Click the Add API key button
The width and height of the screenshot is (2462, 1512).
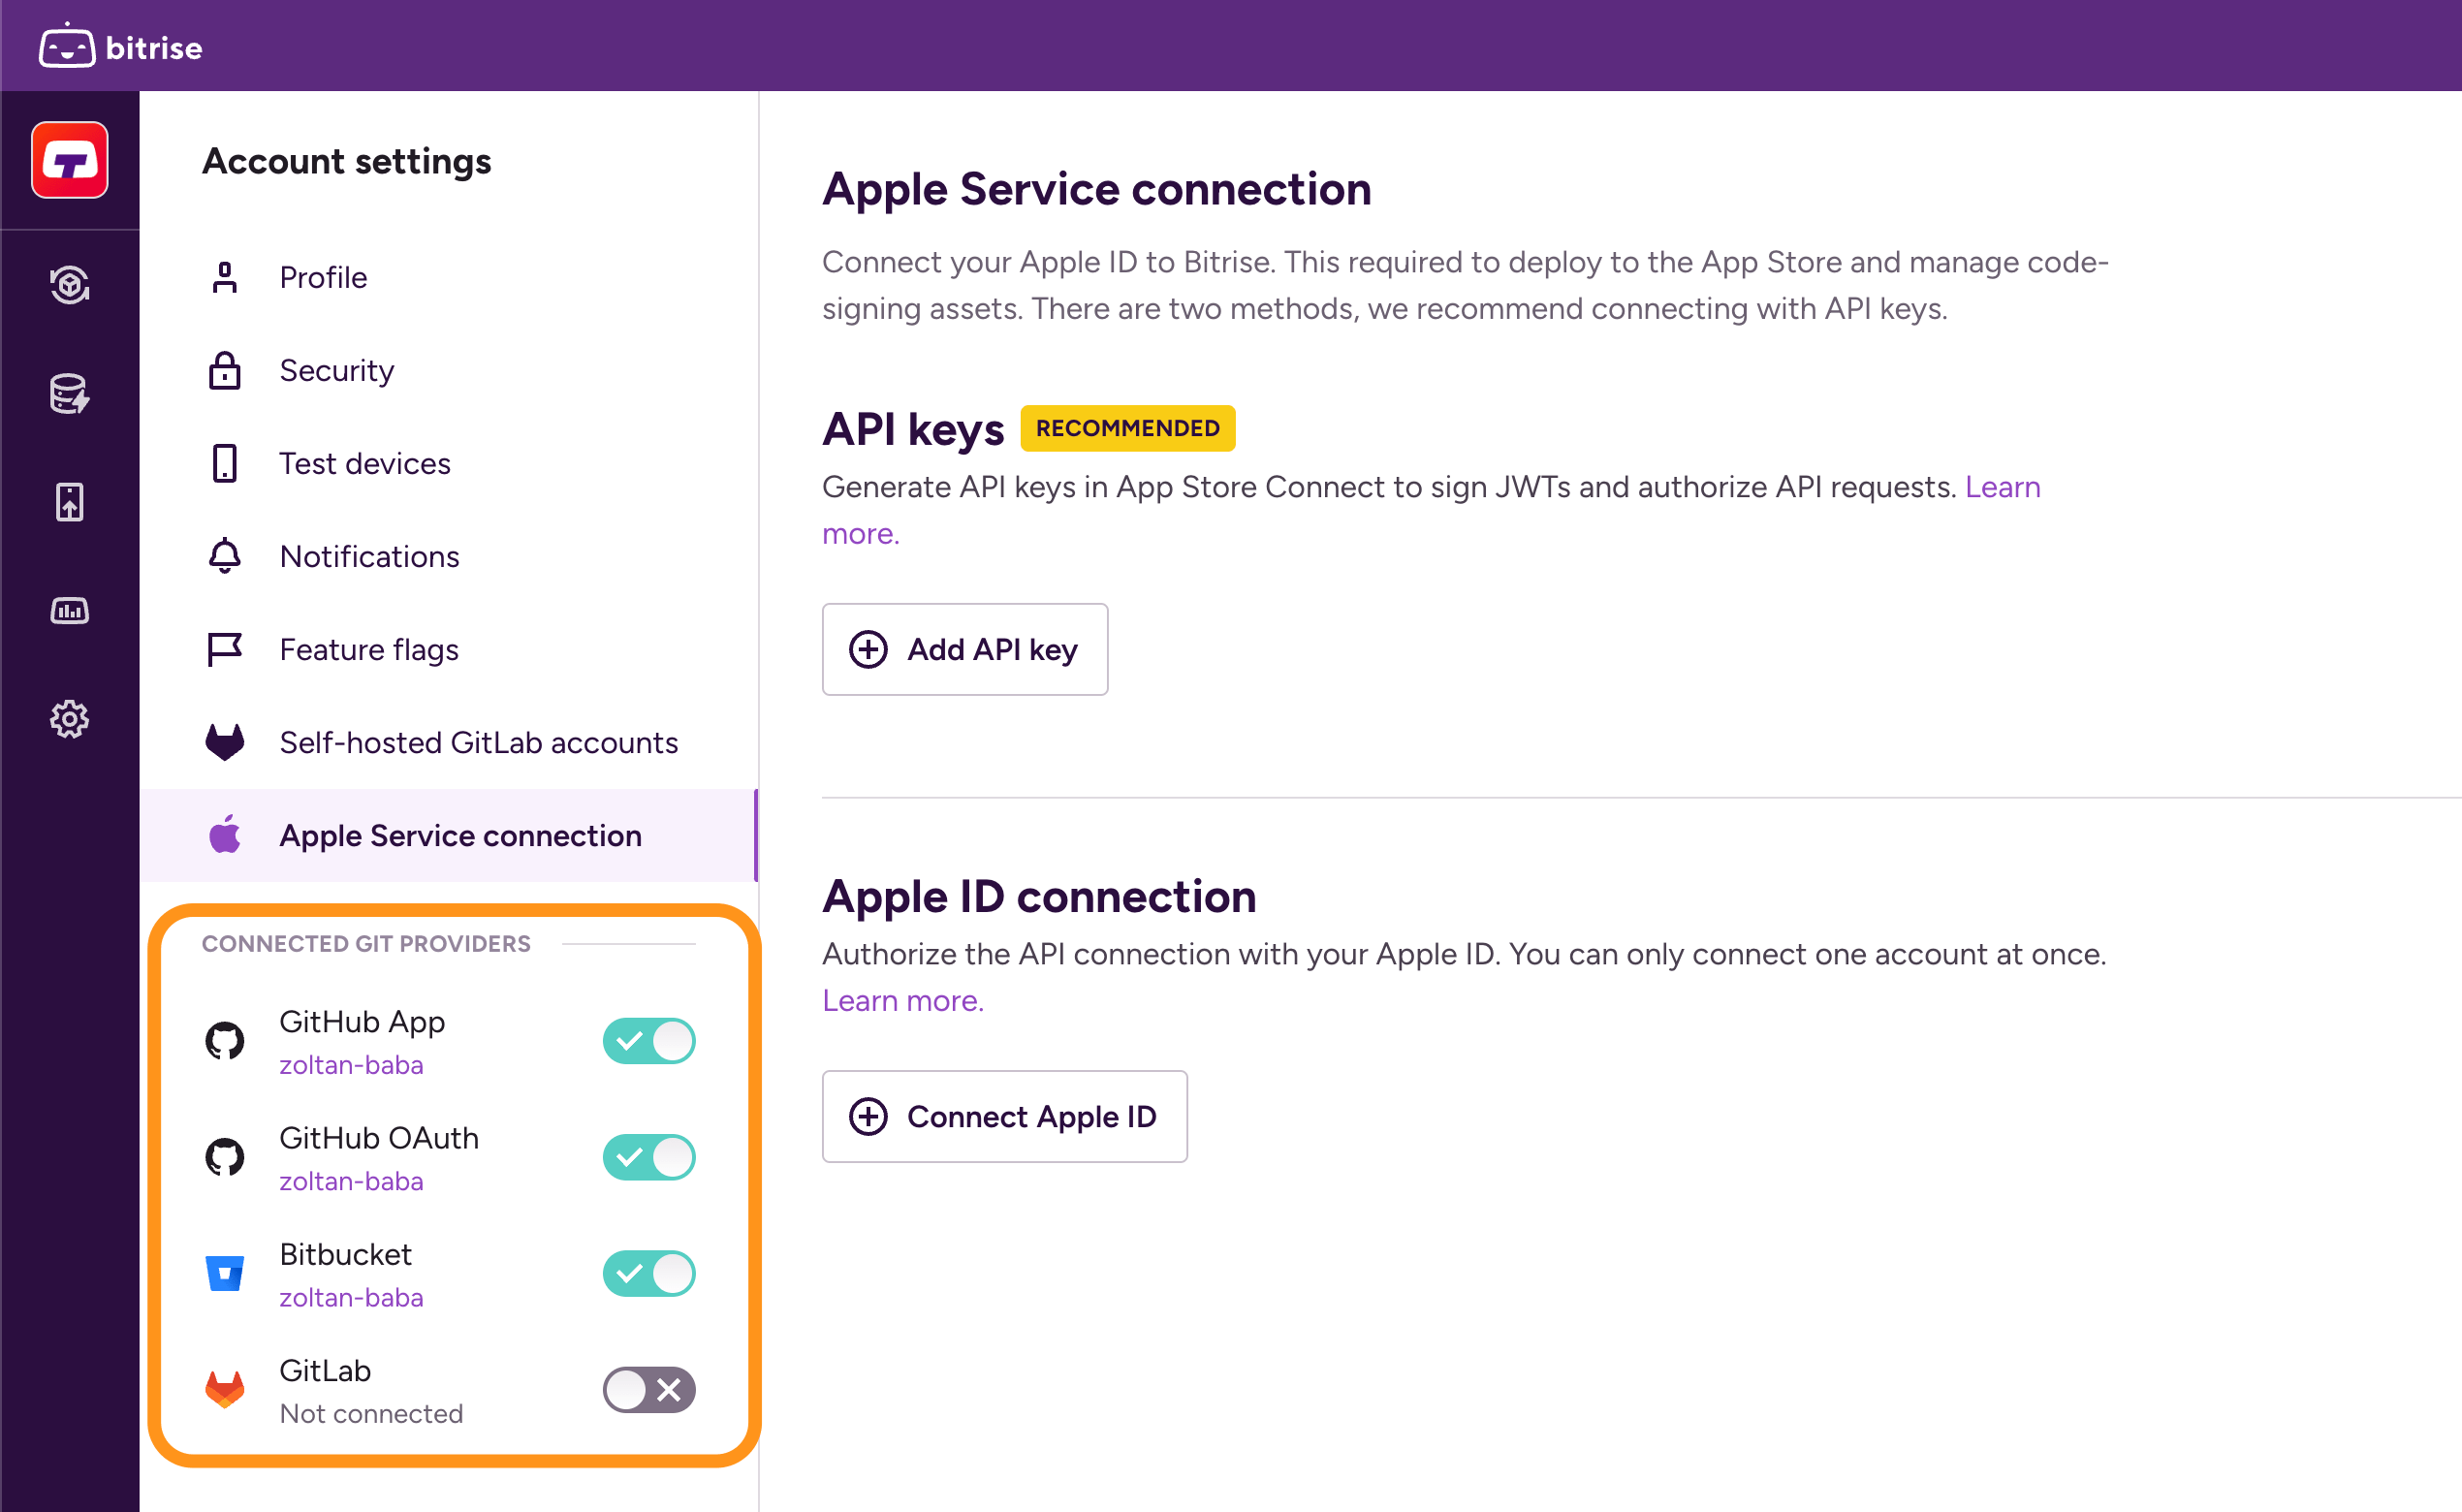tap(965, 649)
